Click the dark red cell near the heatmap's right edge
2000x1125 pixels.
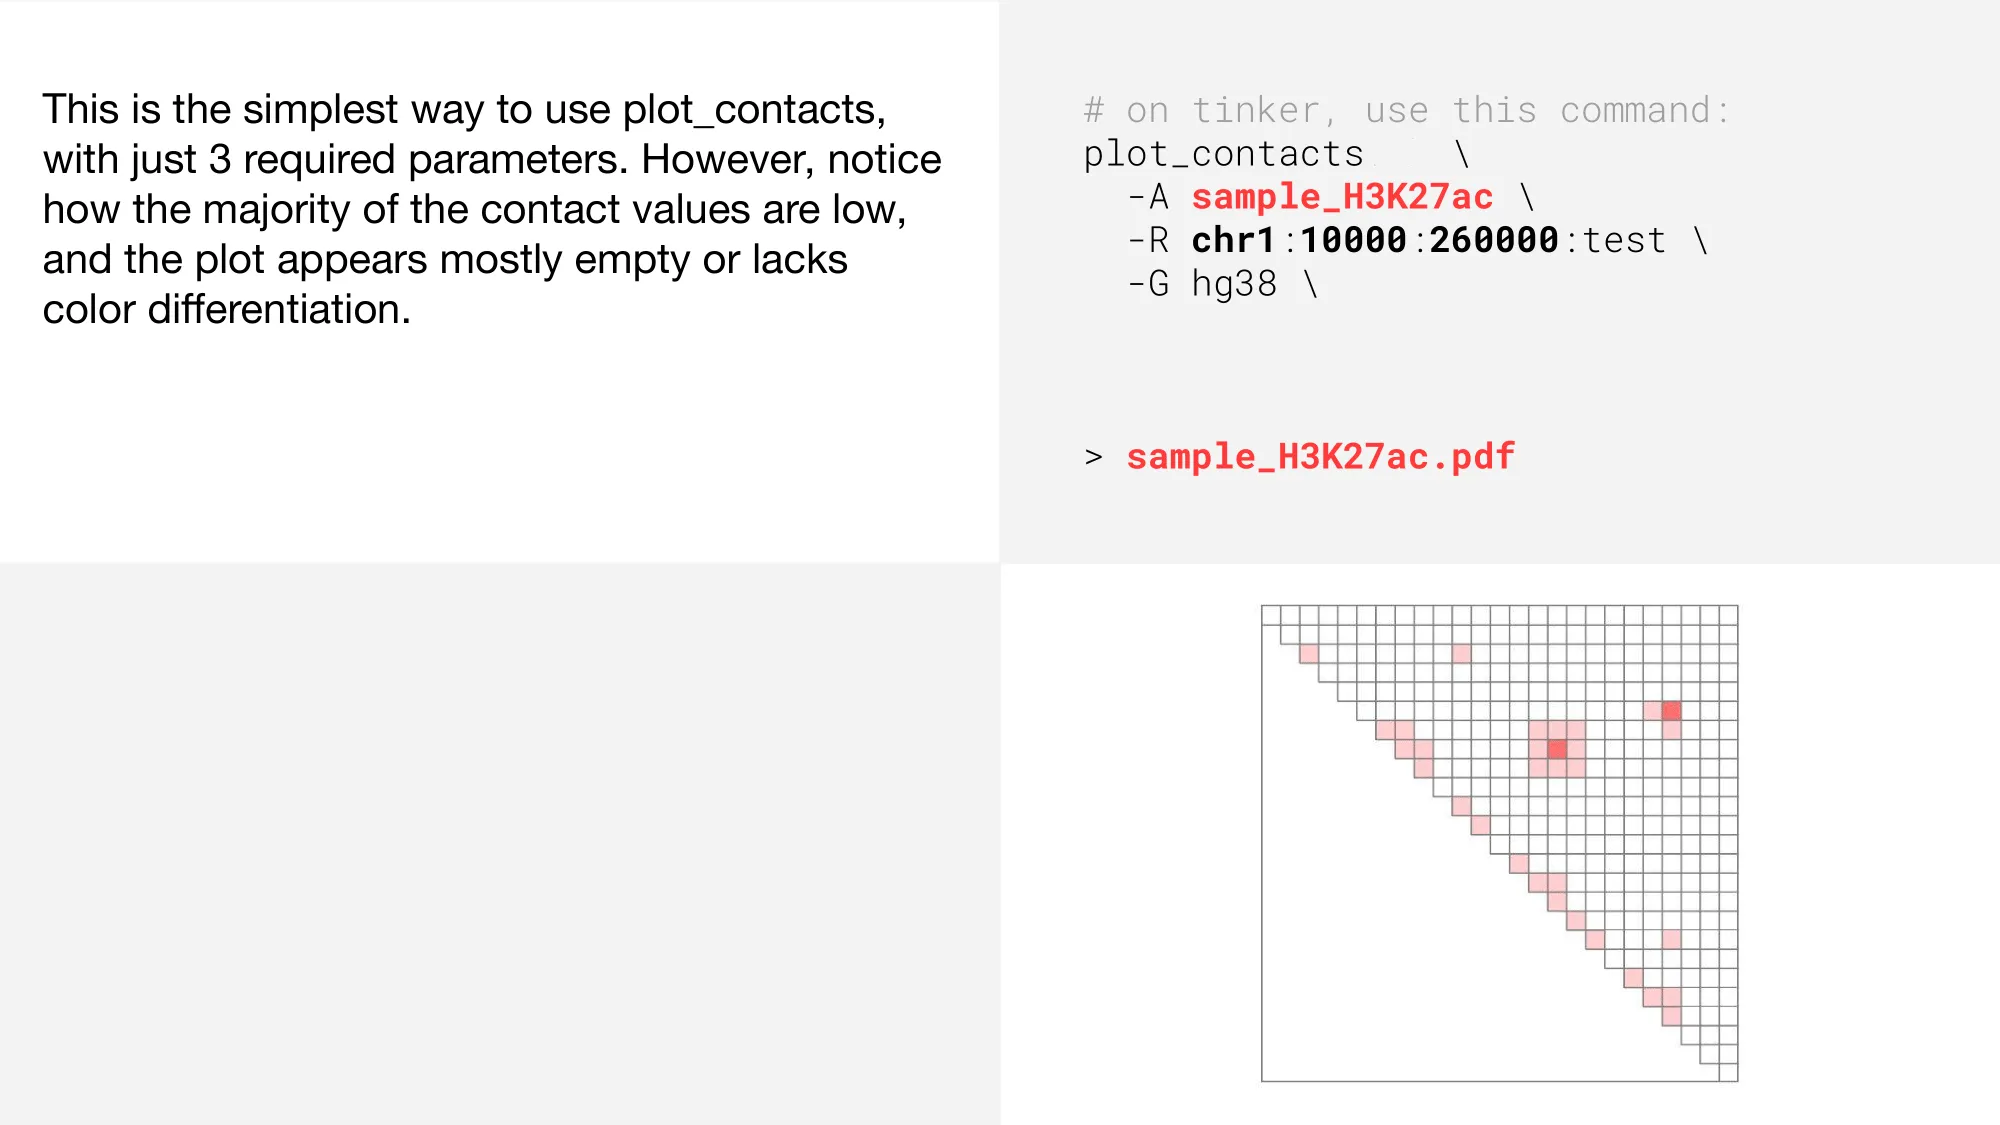click(1671, 711)
